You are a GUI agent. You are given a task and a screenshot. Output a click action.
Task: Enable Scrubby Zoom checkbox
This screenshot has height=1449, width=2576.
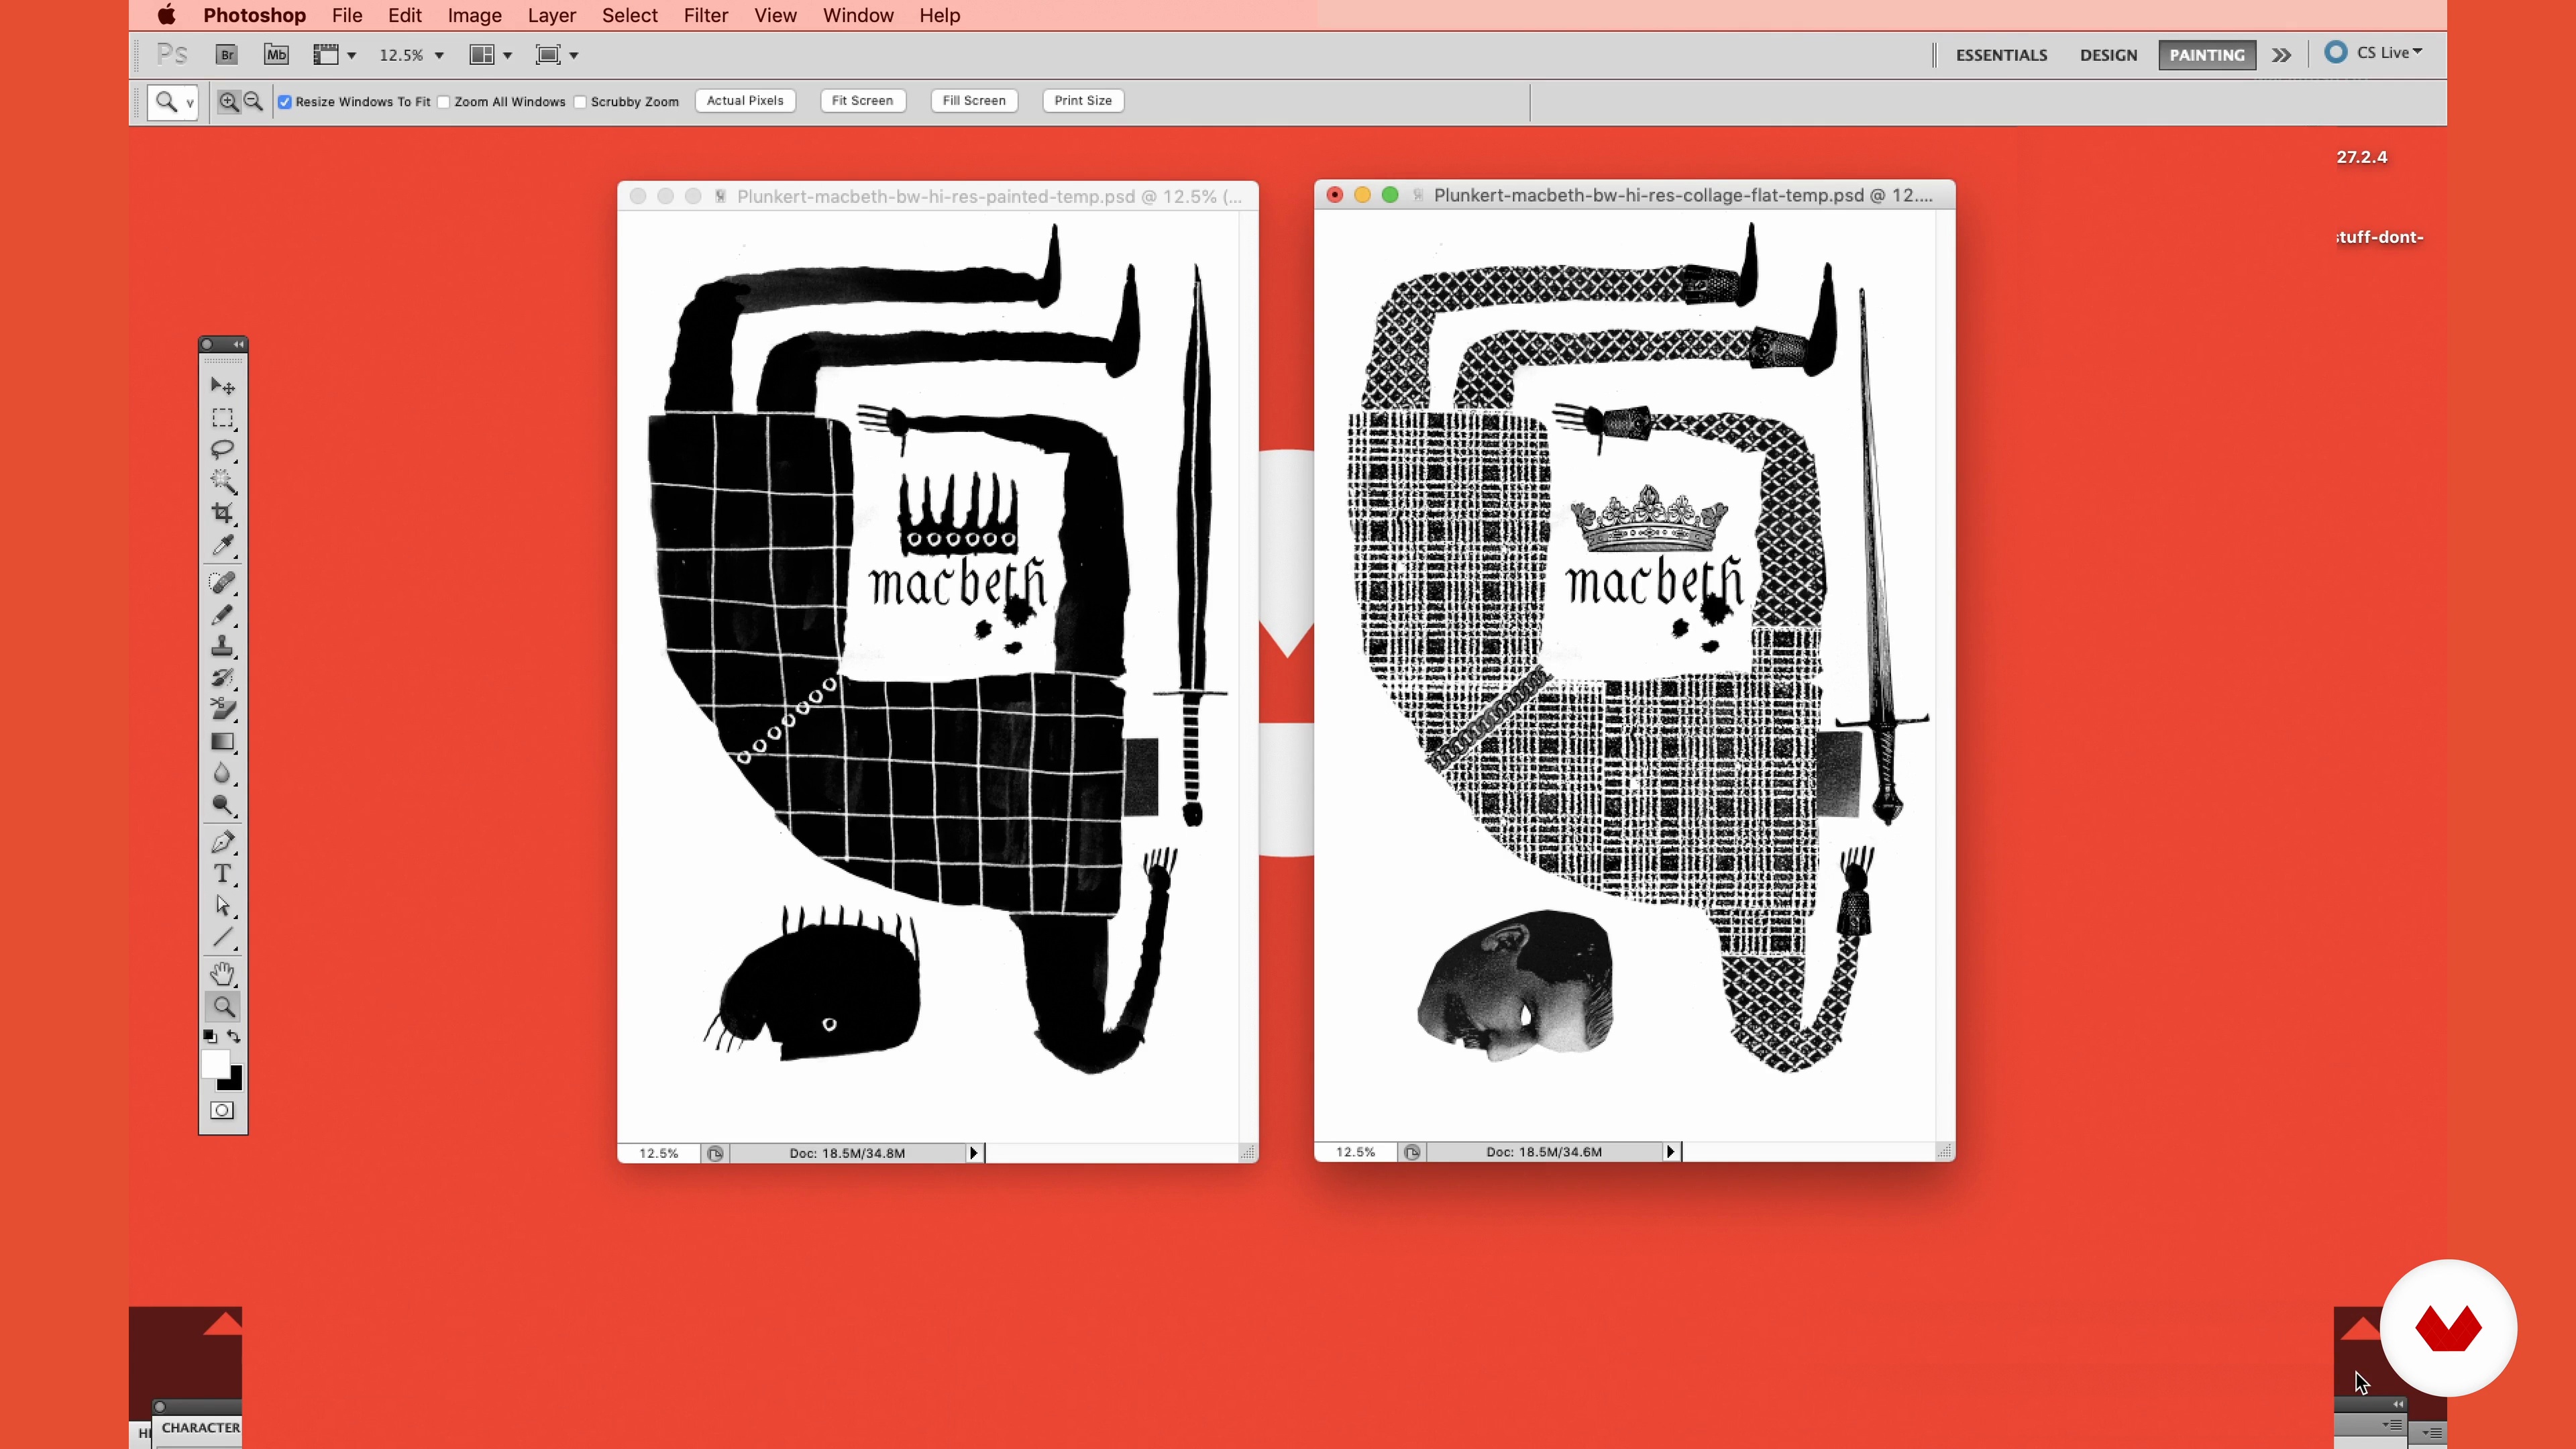(580, 102)
